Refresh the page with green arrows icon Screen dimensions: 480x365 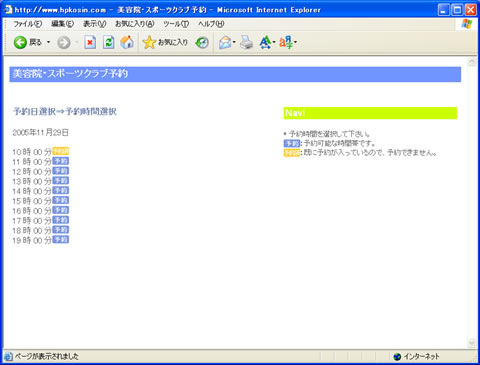point(109,42)
